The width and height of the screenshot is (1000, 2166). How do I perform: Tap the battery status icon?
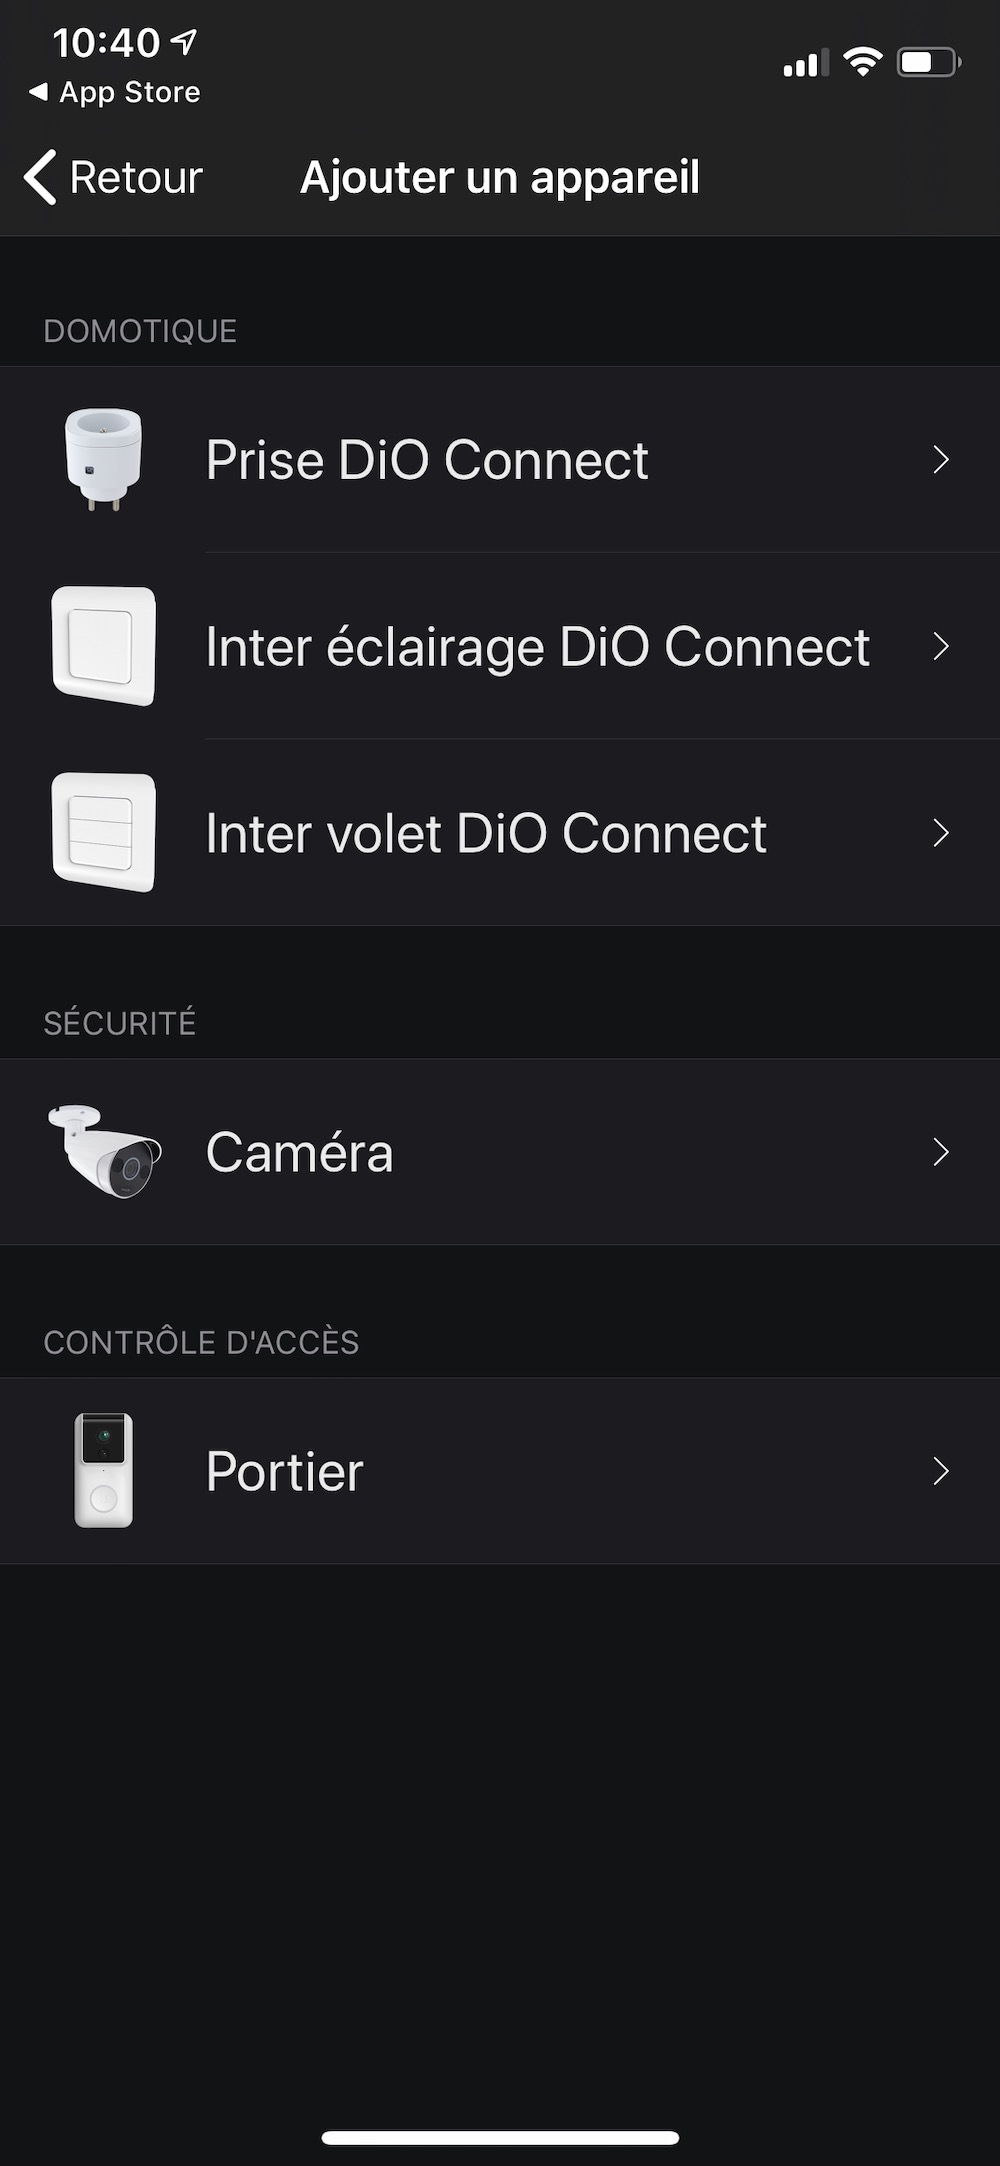(928, 63)
